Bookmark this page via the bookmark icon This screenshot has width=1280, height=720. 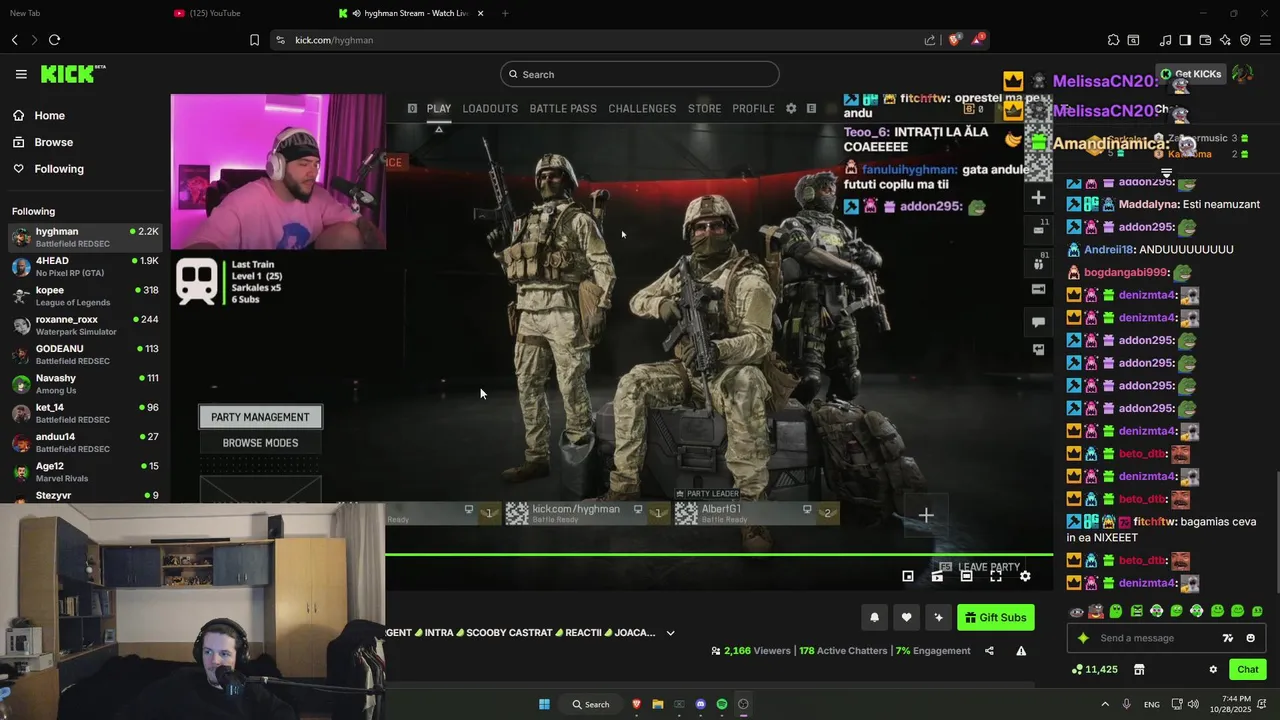pyautogui.click(x=254, y=40)
